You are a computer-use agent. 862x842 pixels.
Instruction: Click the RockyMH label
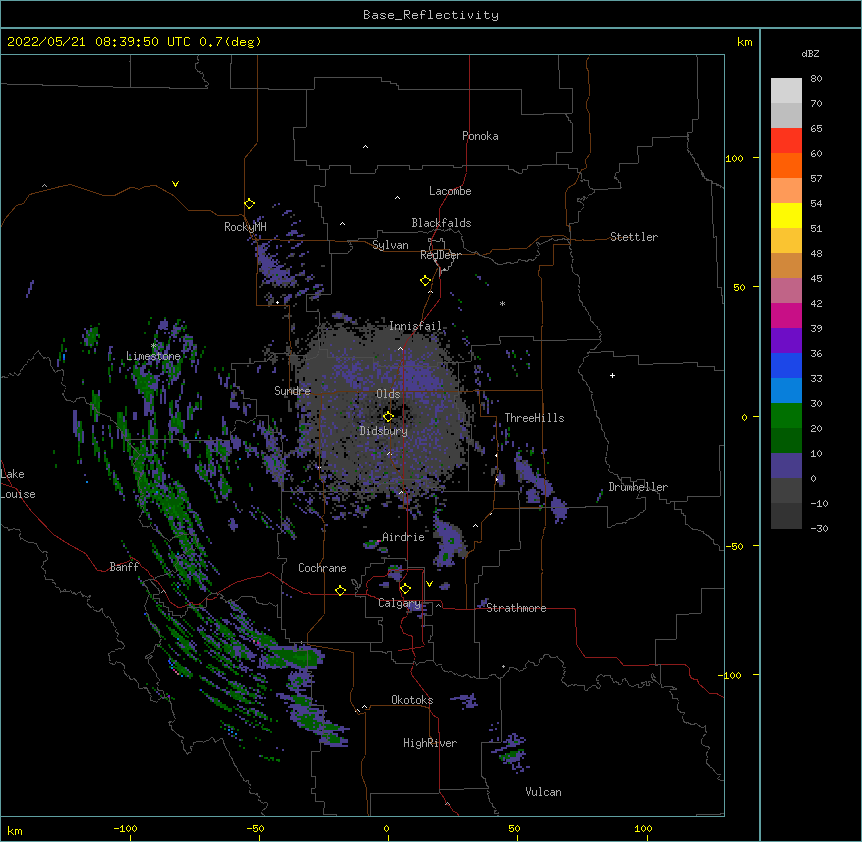pos(245,227)
